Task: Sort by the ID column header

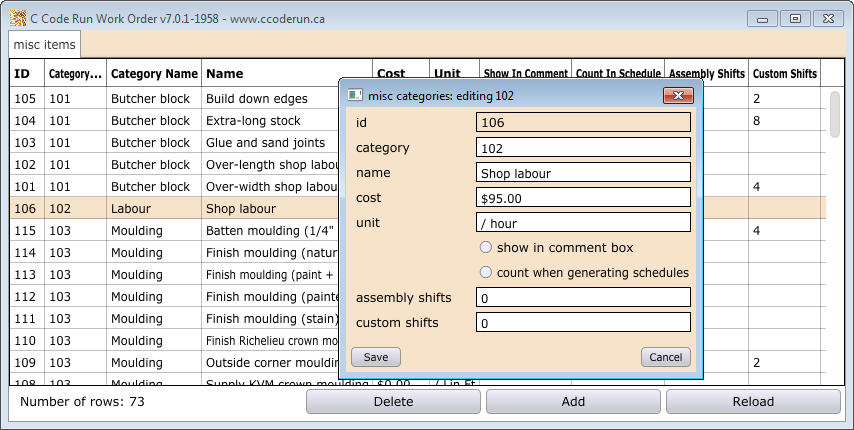Action: [x=23, y=73]
